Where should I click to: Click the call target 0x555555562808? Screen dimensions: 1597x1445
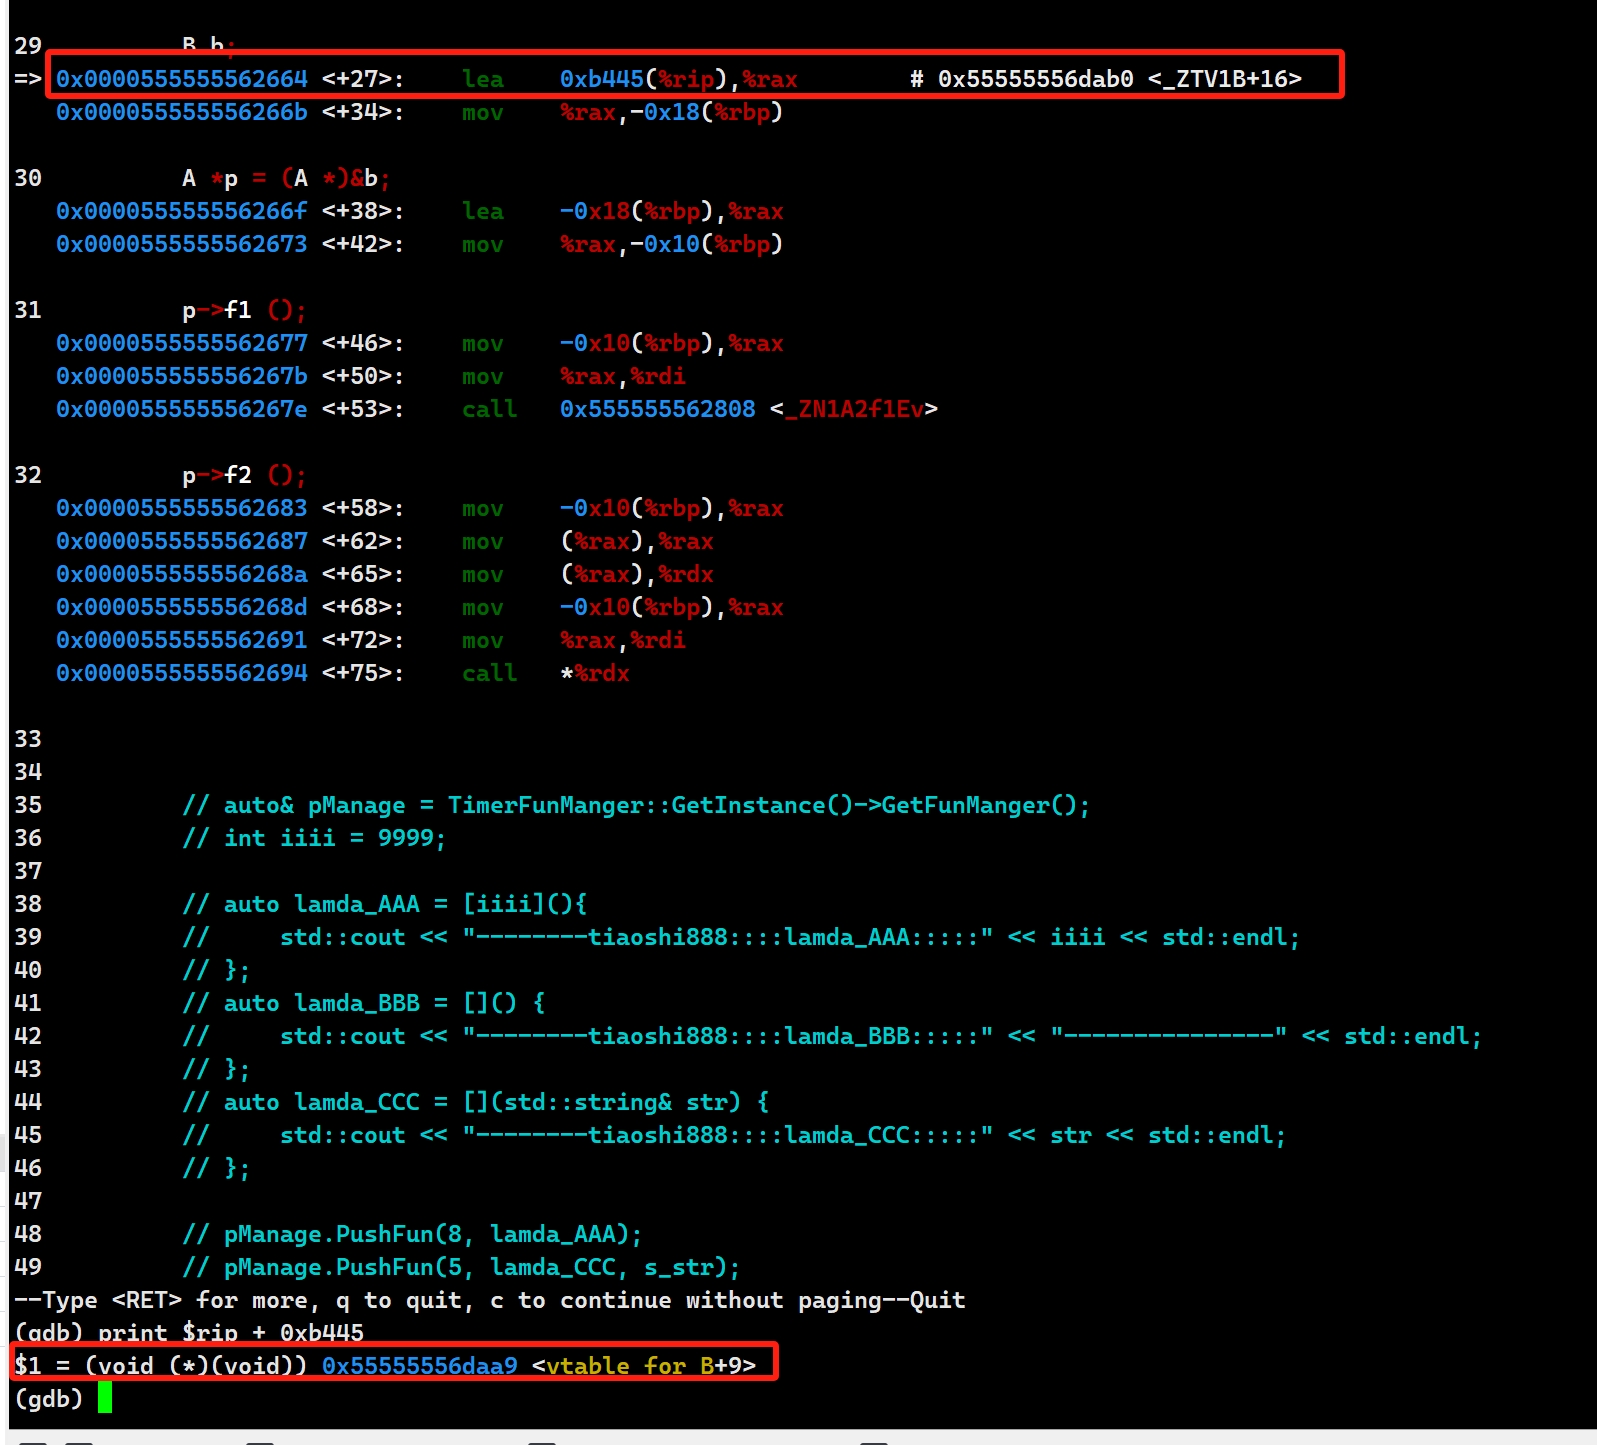[658, 409]
